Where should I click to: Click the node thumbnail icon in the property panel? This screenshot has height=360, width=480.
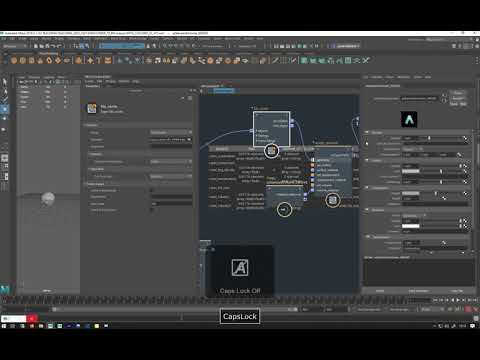[92, 108]
